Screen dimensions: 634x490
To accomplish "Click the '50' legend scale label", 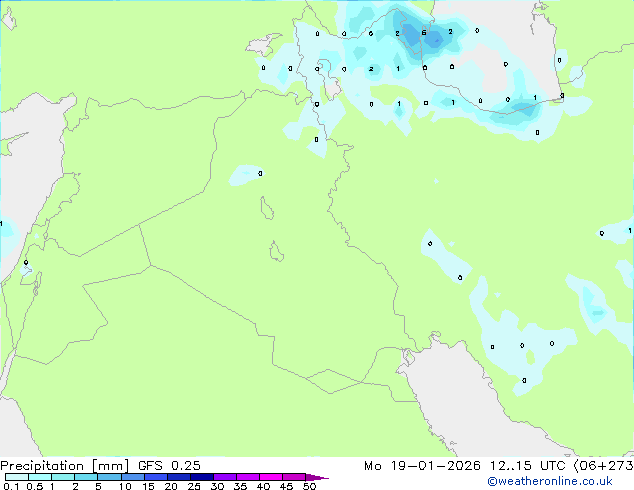I will pos(309,486).
